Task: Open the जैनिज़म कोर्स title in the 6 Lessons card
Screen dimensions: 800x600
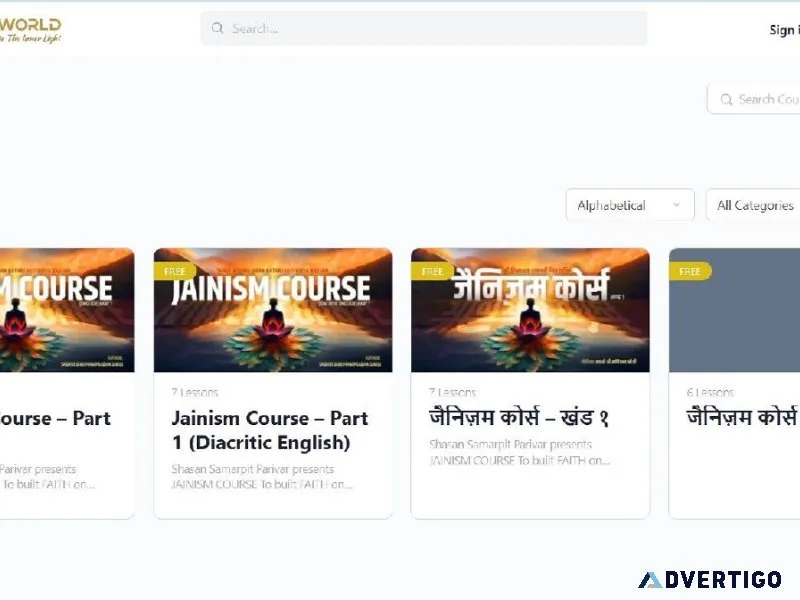Action: [743, 418]
